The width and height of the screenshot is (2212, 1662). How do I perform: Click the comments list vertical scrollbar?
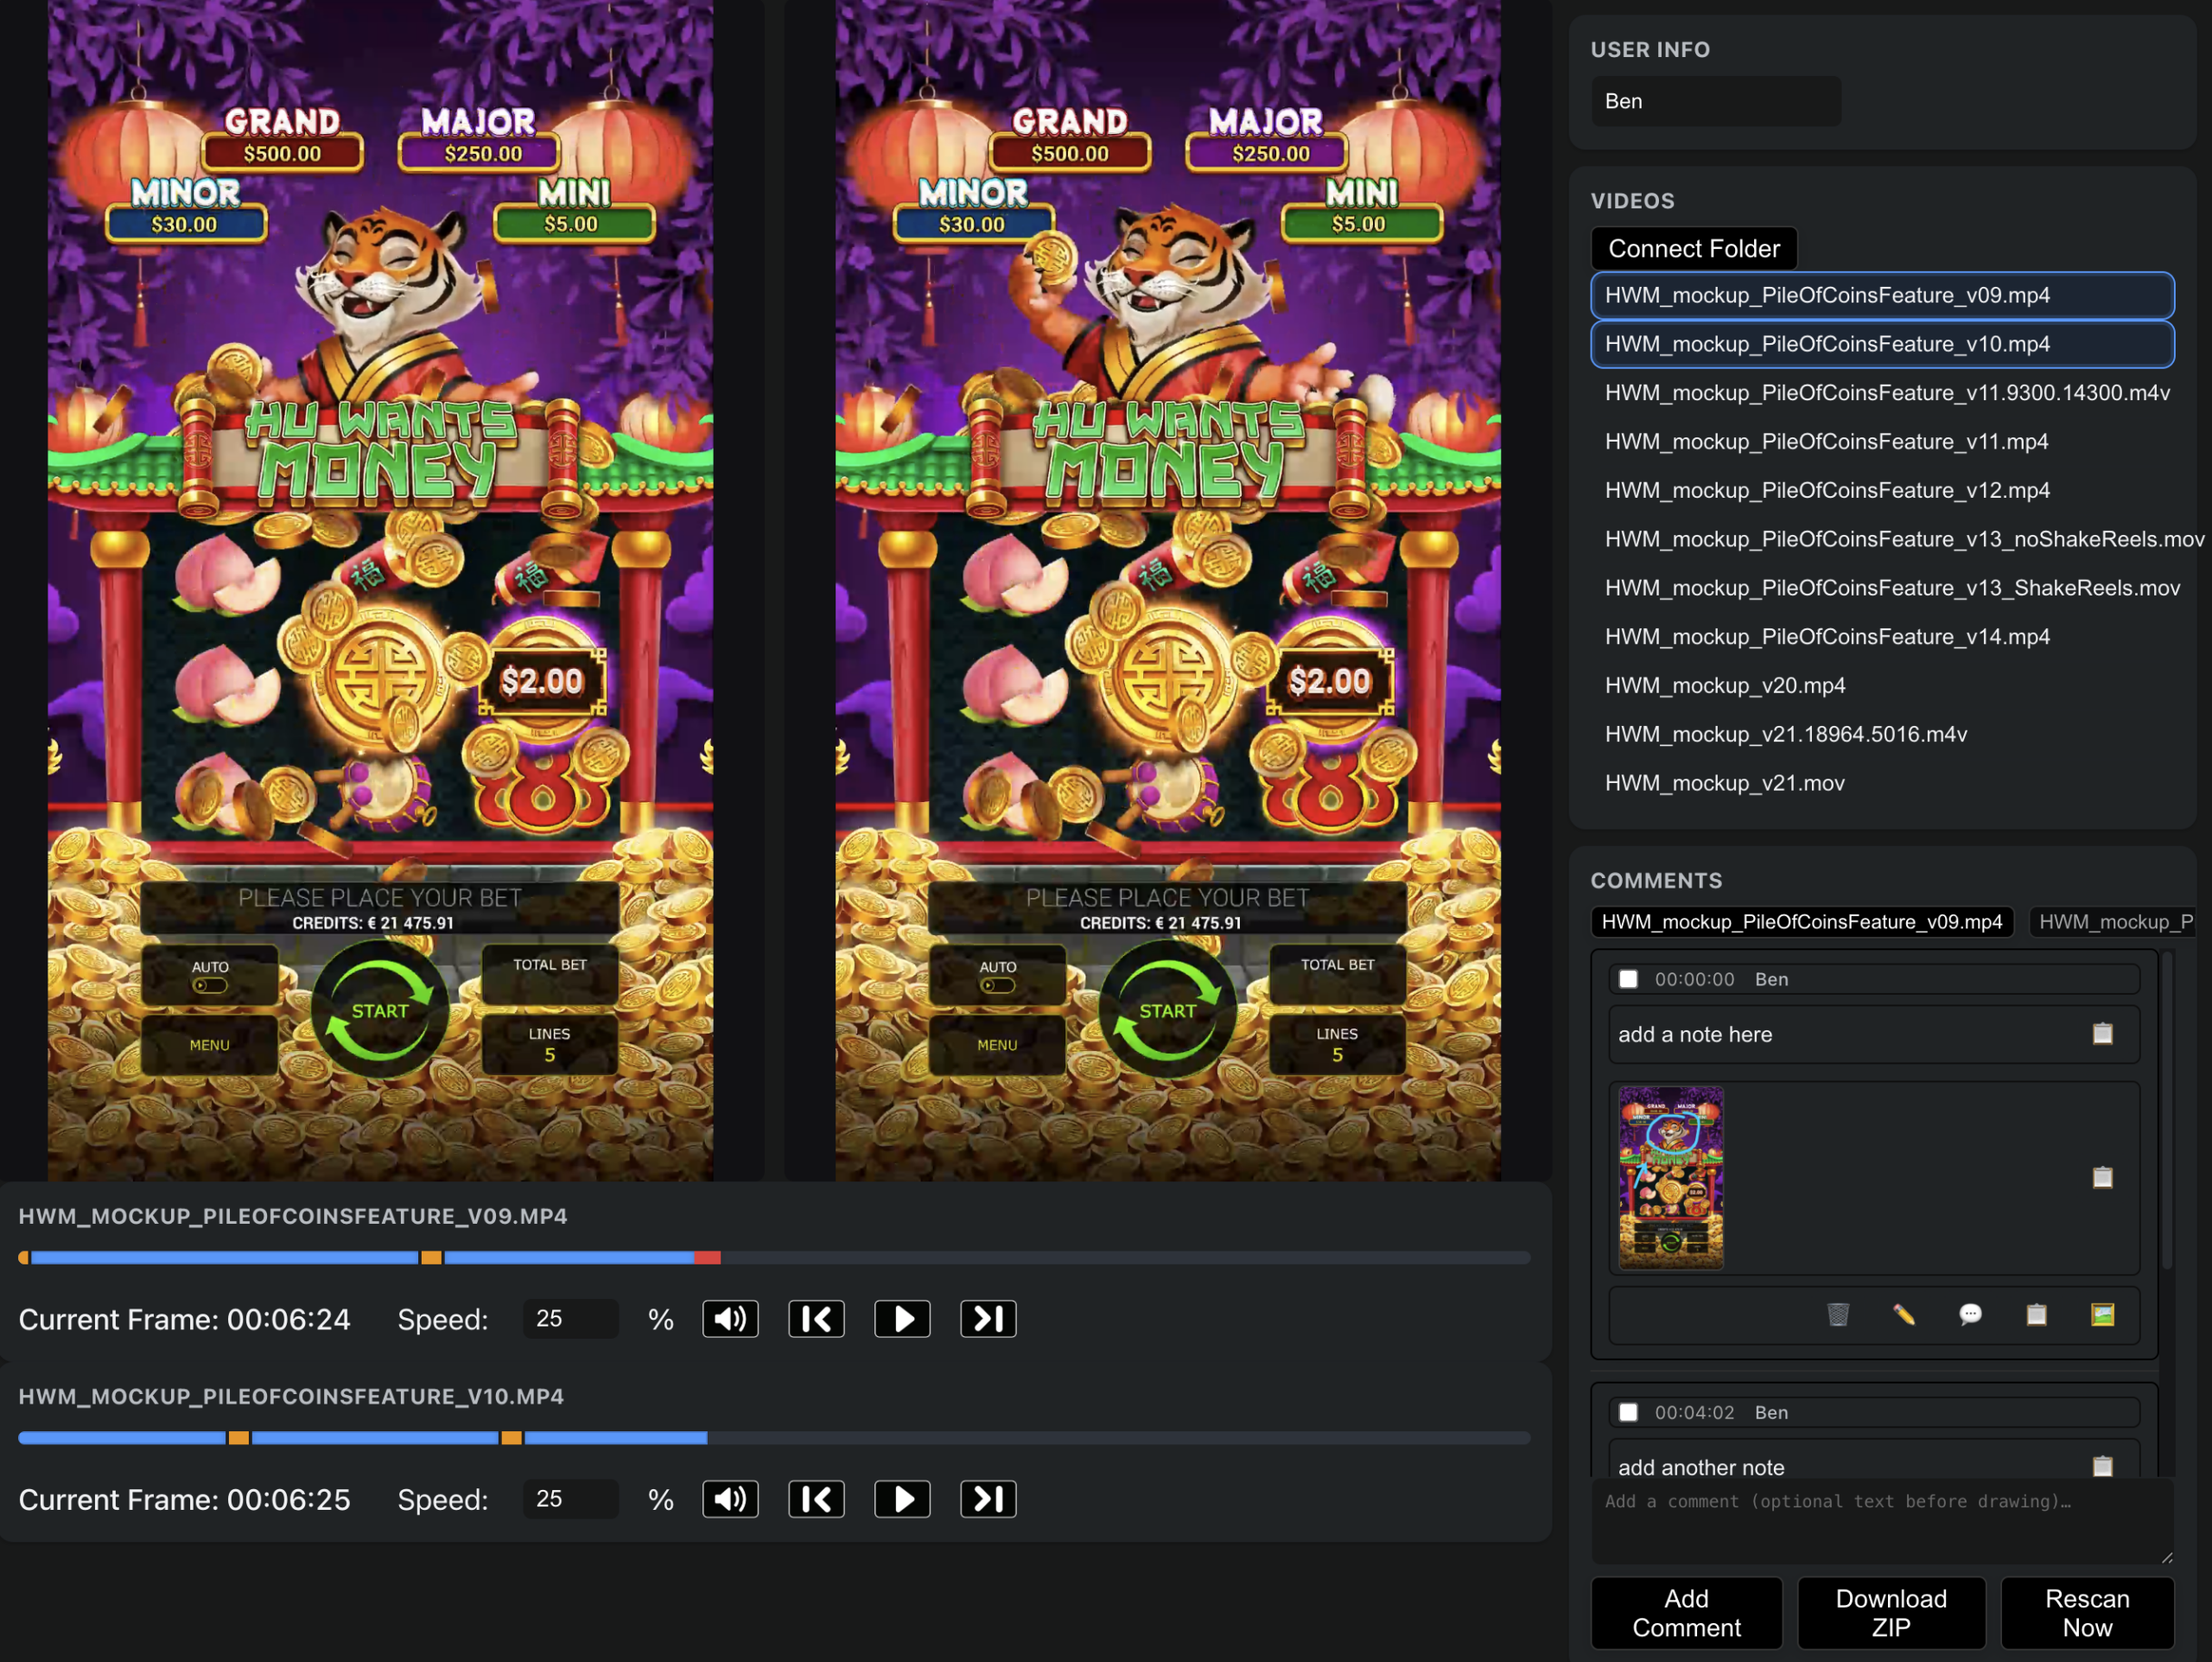(x=2167, y=1110)
